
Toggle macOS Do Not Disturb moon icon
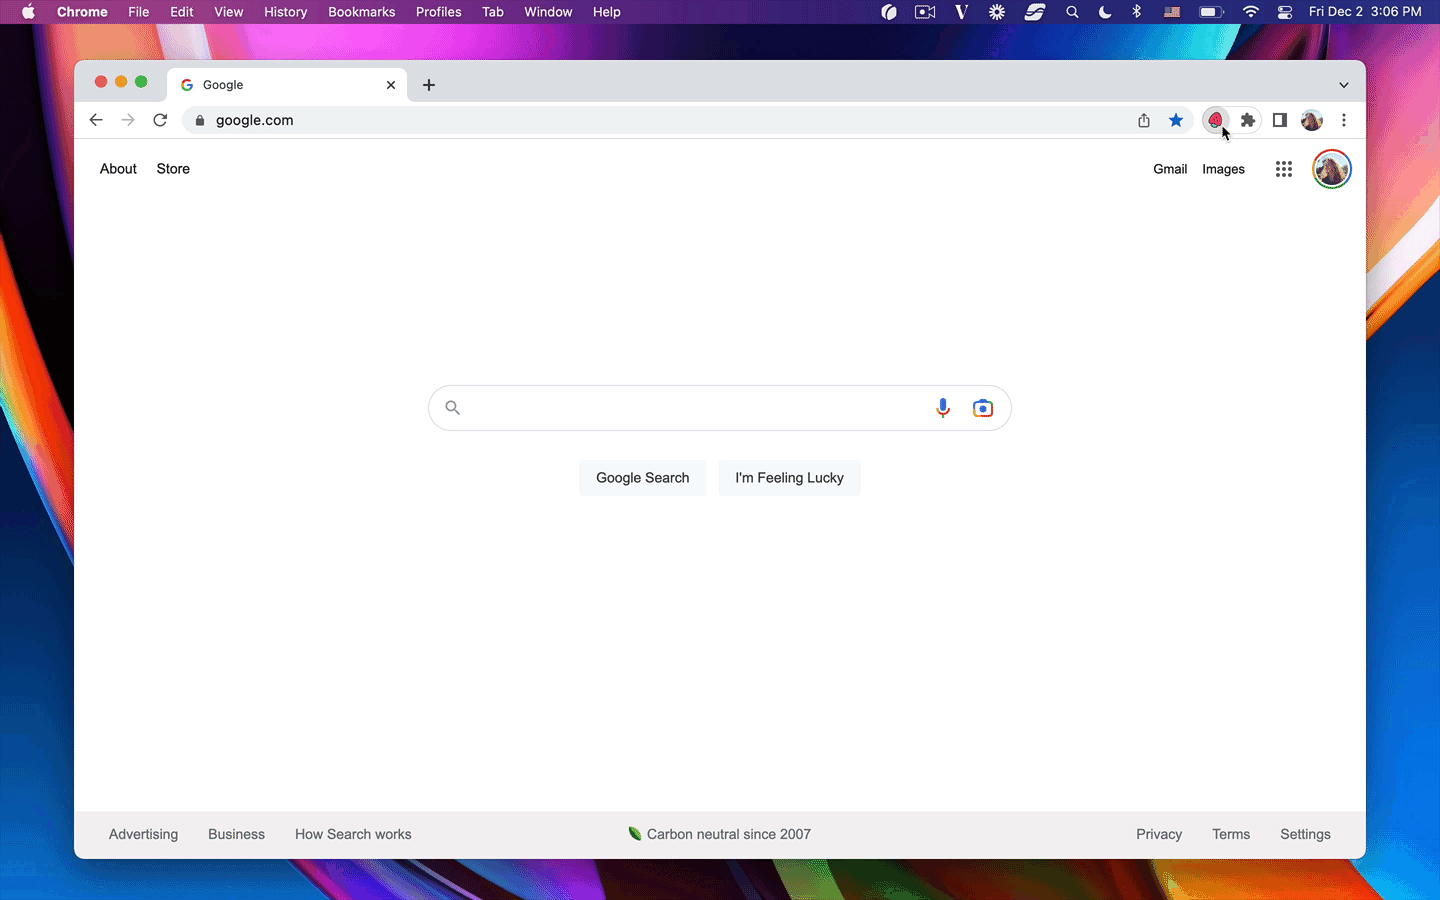pyautogui.click(x=1105, y=12)
